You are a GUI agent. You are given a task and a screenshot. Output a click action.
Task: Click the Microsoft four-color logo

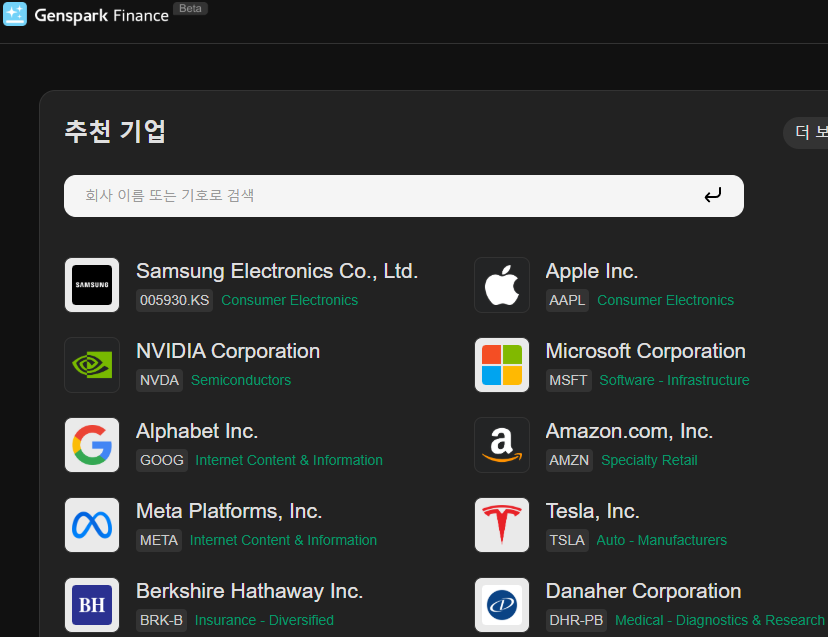coord(502,365)
